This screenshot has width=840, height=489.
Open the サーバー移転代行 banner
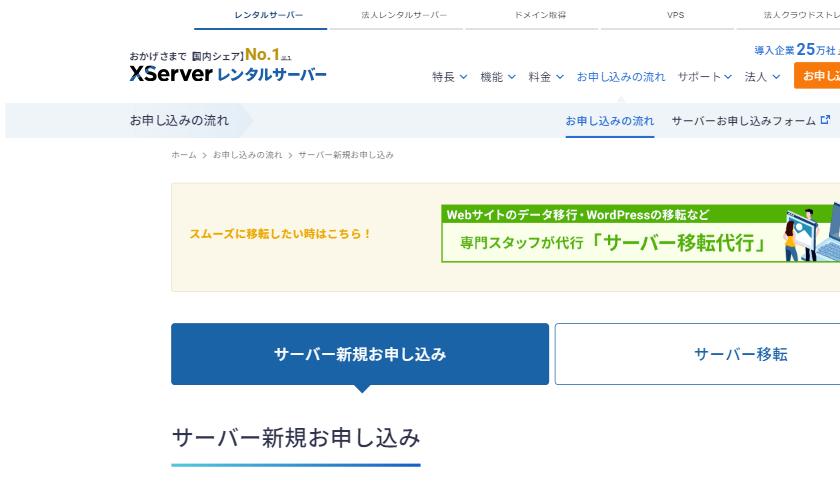pyautogui.click(x=640, y=233)
